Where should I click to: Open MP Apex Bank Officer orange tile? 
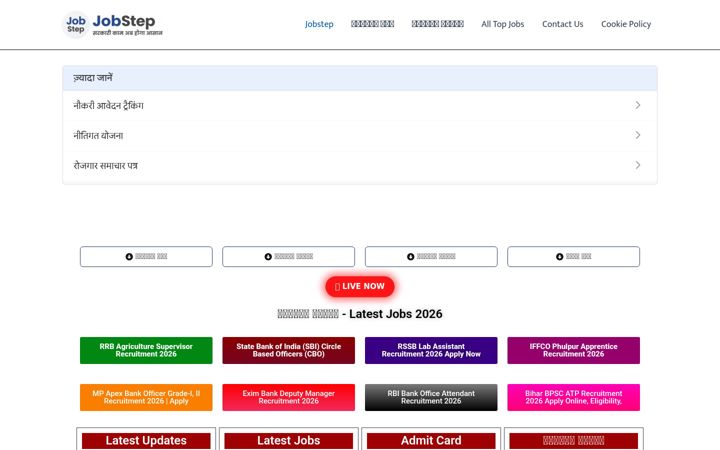[x=146, y=397]
